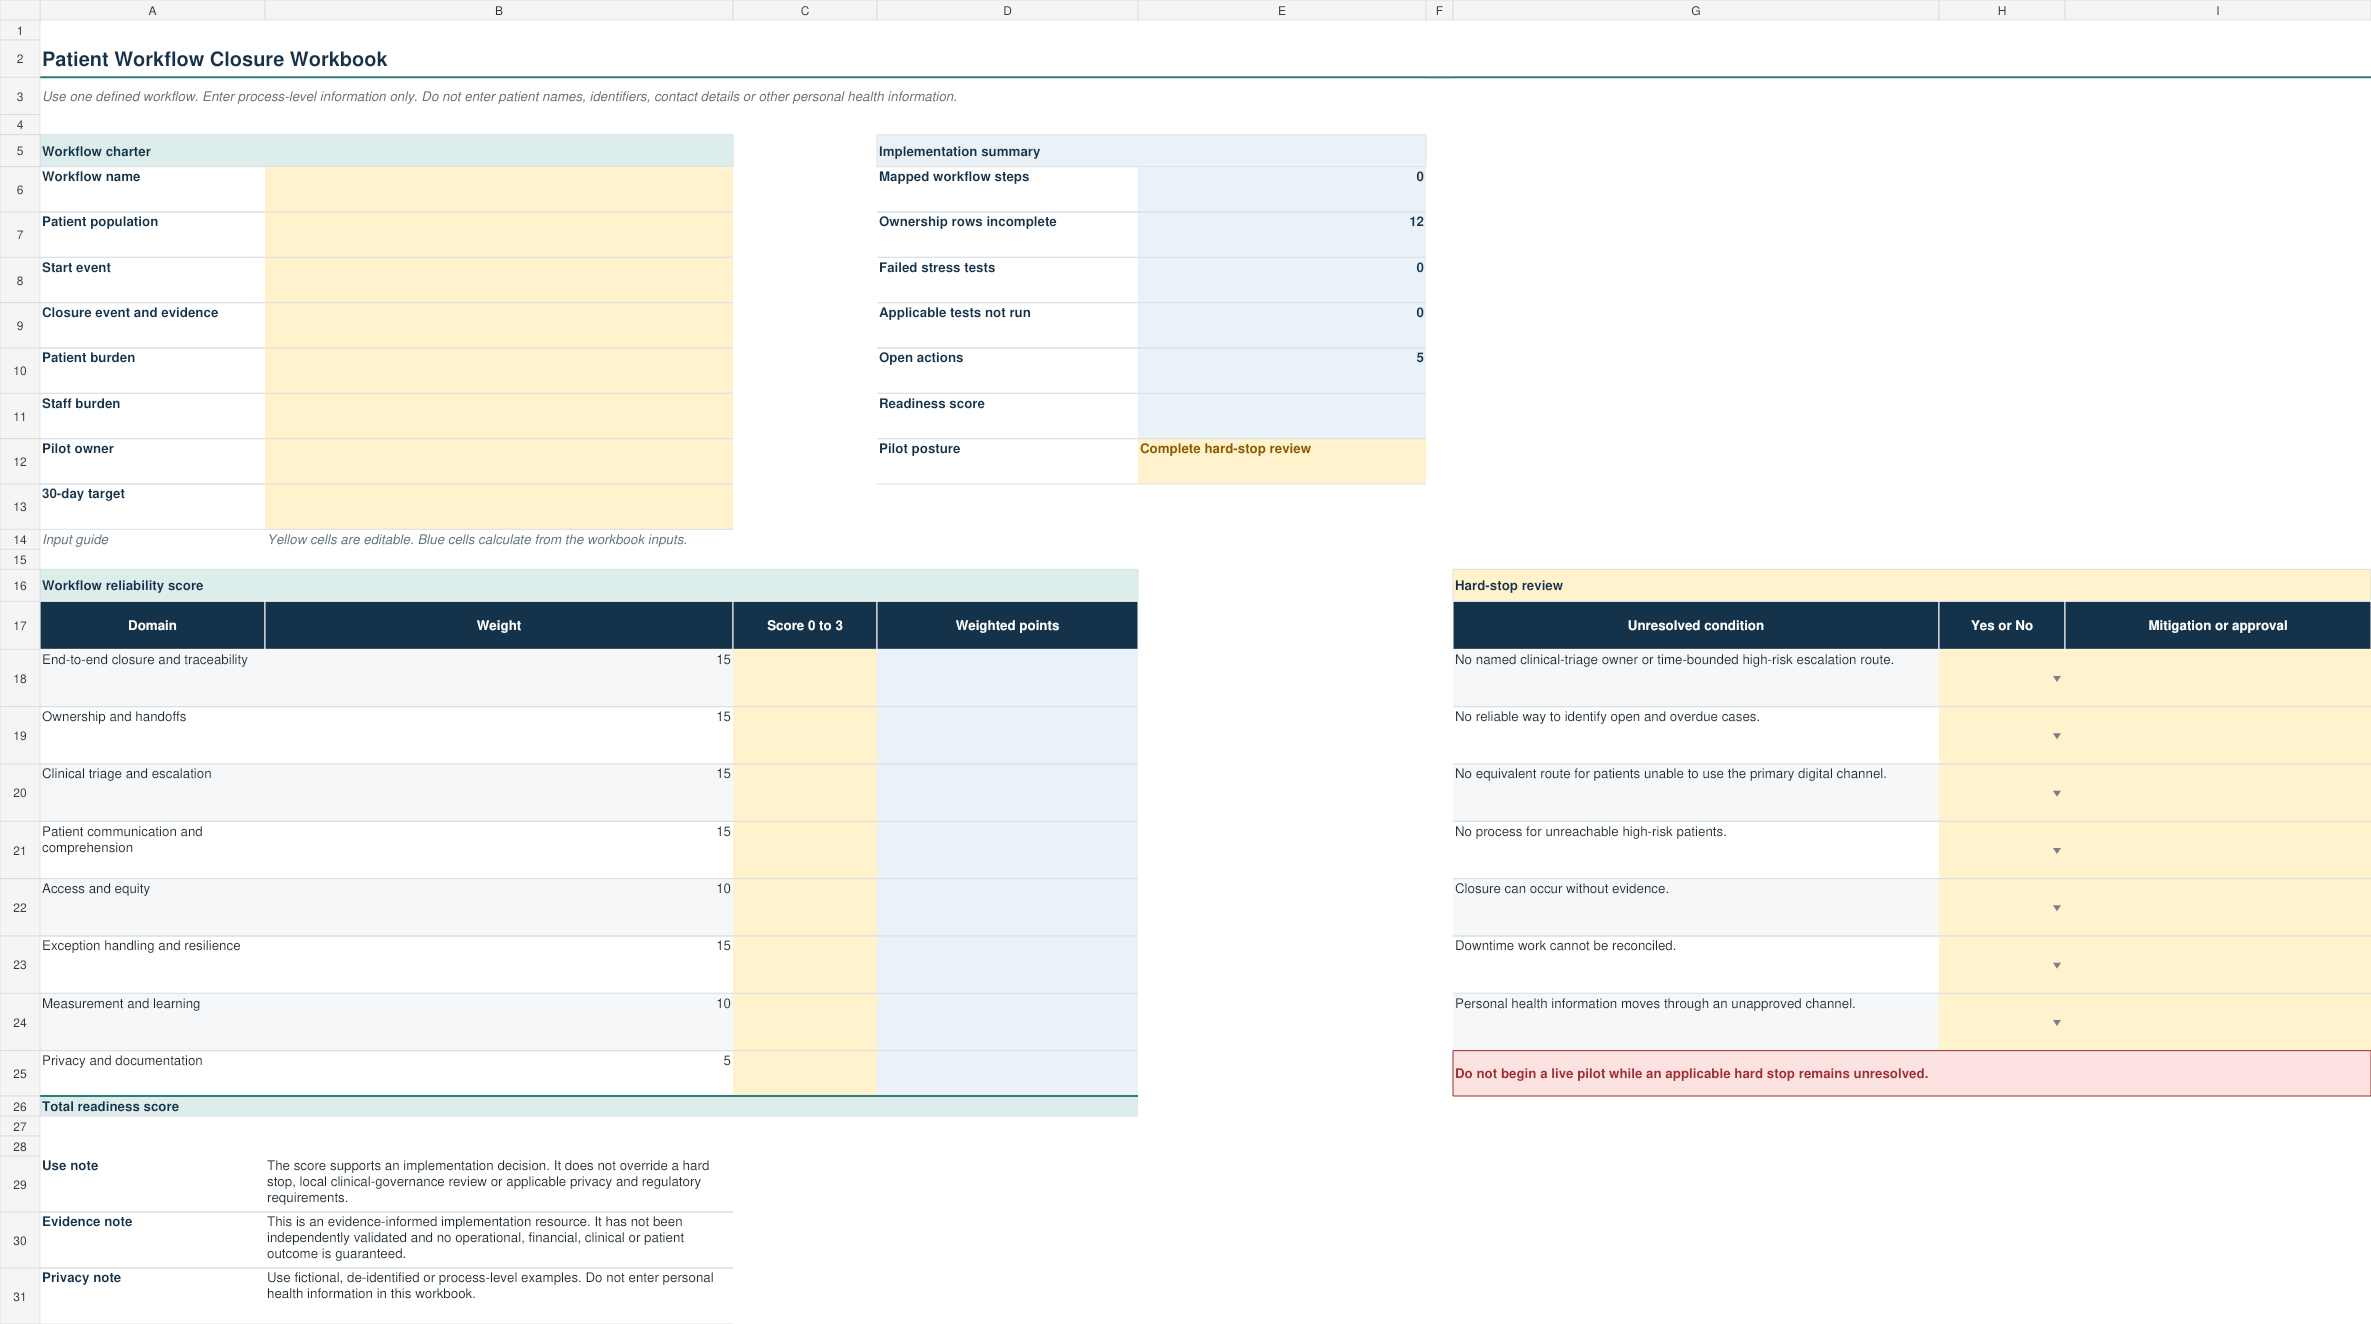
Task: Select row 17 header
Action: [x=20, y=626]
